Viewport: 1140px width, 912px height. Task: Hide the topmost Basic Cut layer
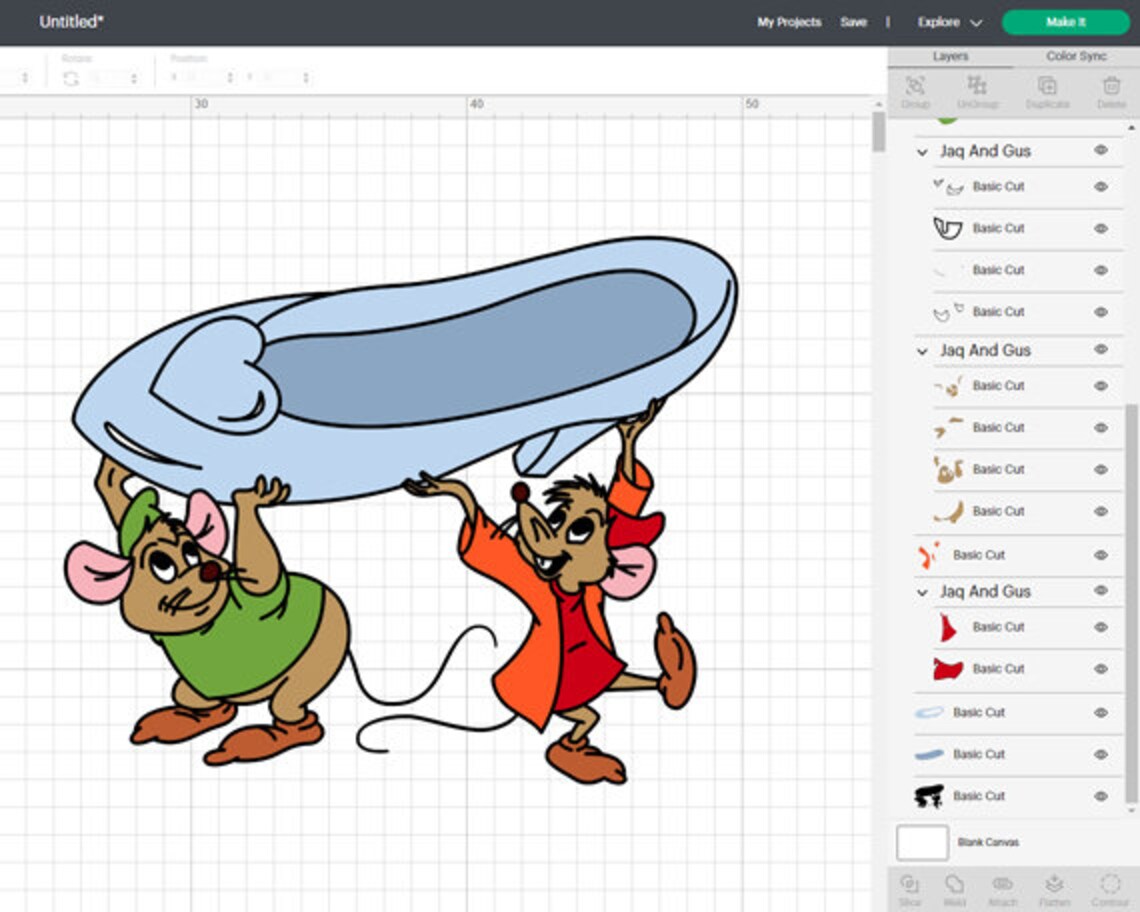tap(1100, 186)
